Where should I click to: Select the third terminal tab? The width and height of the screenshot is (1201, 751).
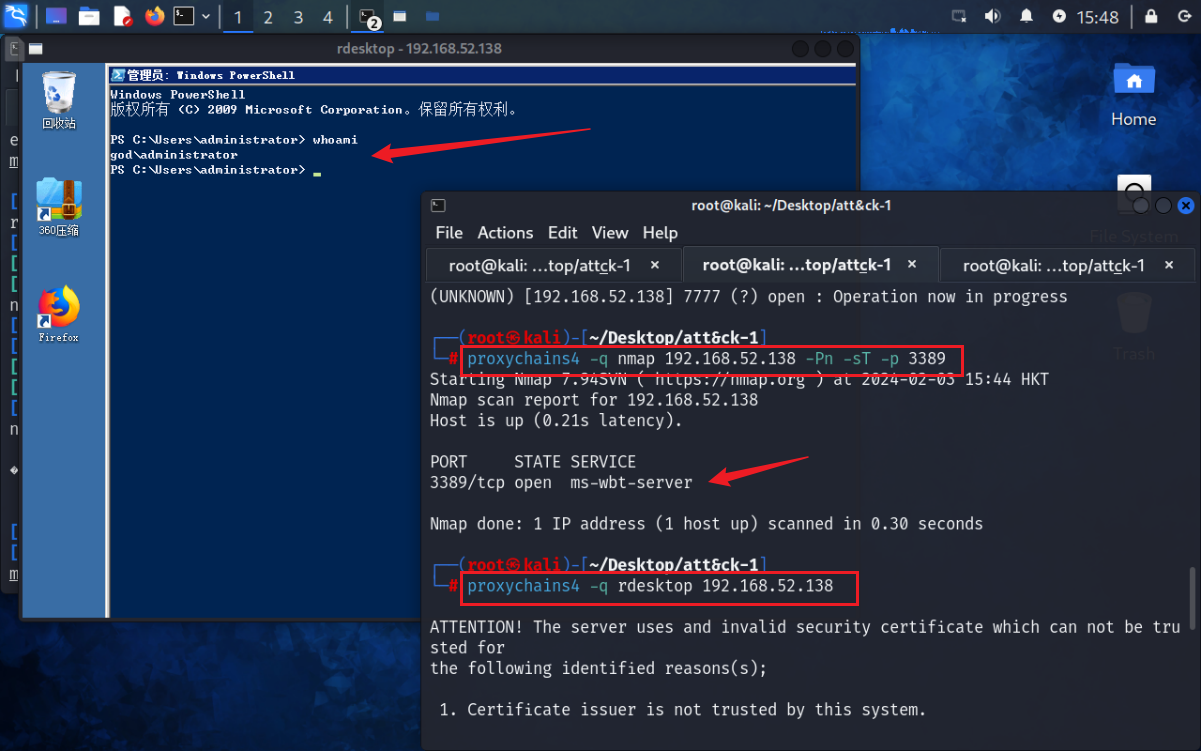[x=1053, y=265]
